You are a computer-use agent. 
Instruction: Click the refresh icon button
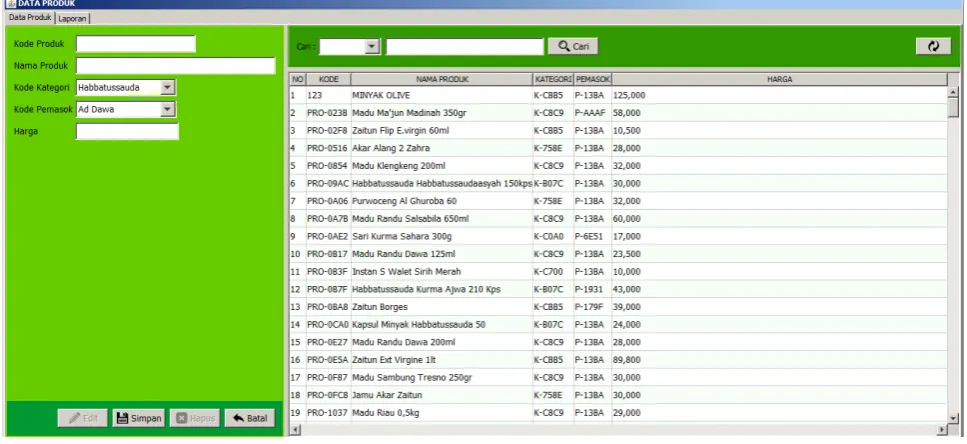933,46
